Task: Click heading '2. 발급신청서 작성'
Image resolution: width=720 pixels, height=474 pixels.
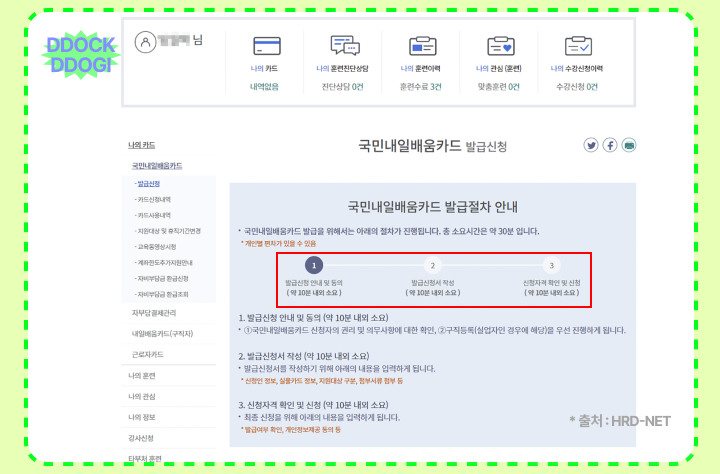Action: point(304,356)
